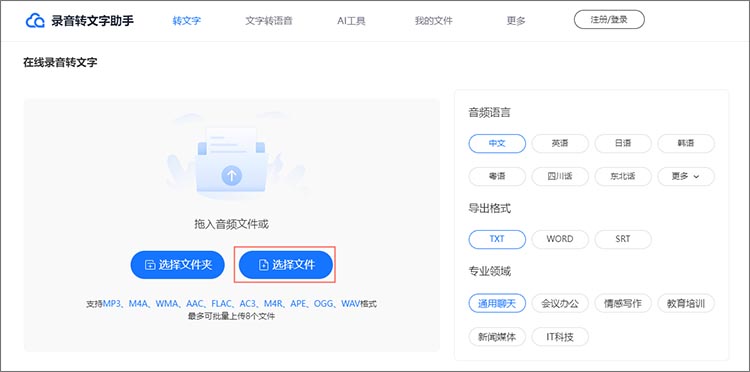Open the 更多 navigation menu item

pyautogui.click(x=516, y=21)
